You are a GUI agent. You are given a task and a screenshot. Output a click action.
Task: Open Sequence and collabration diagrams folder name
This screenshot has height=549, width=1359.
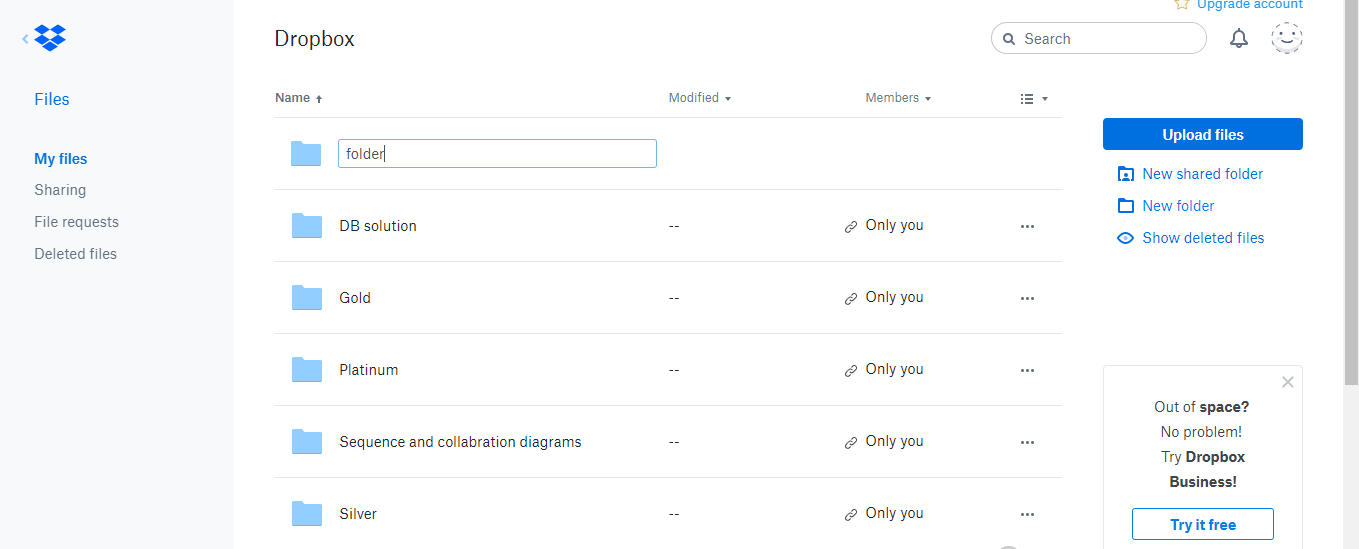(x=460, y=442)
